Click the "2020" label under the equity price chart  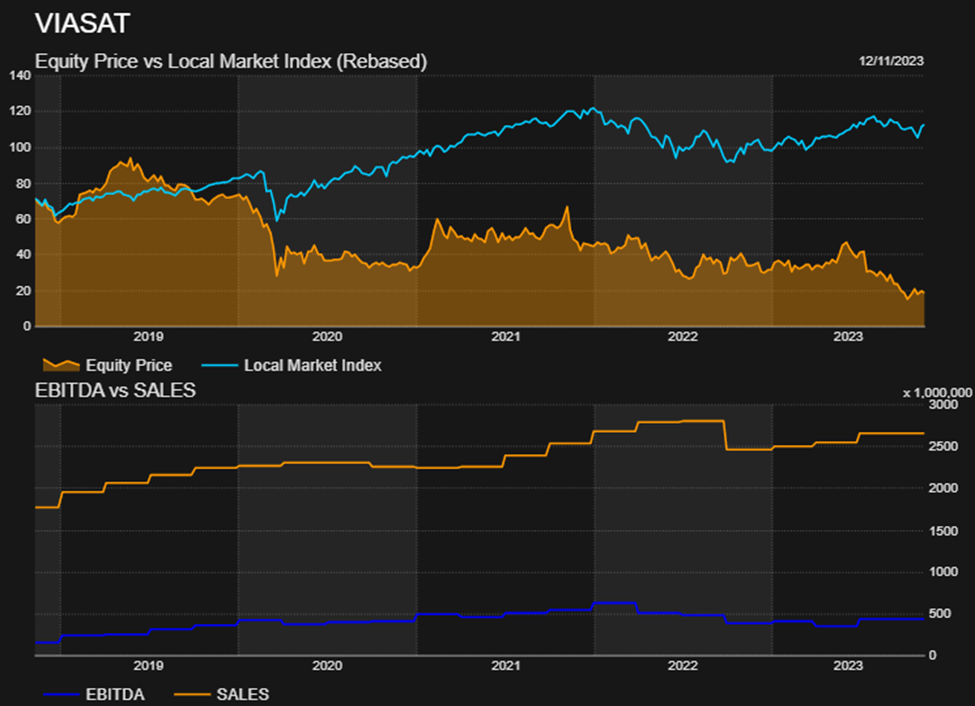(327, 337)
